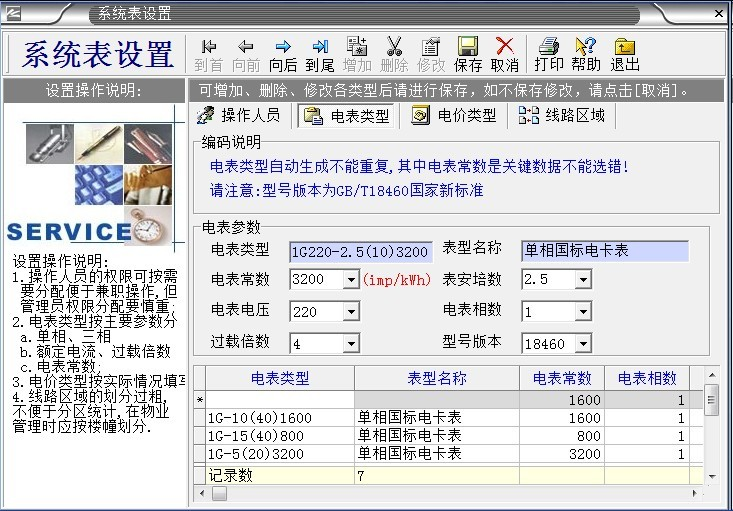Open the 线路区域 tab
Viewport: 733px width, 511px height.
click(x=563, y=115)
